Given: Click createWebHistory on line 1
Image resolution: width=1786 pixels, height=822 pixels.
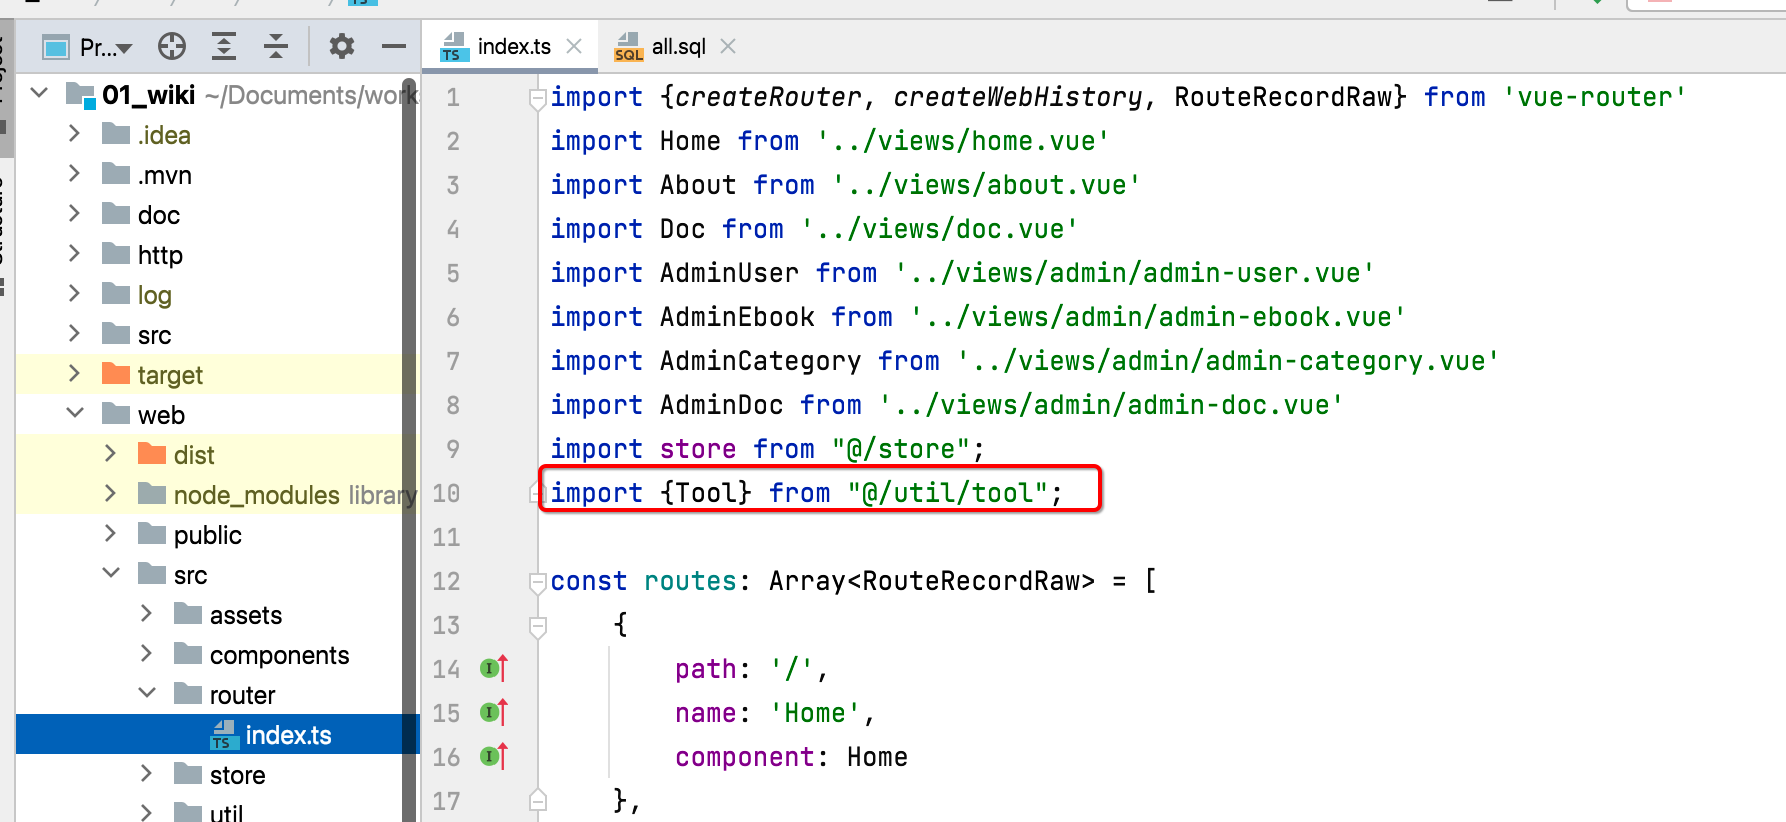Looking at the screenshot, I should coord(1018,97).
